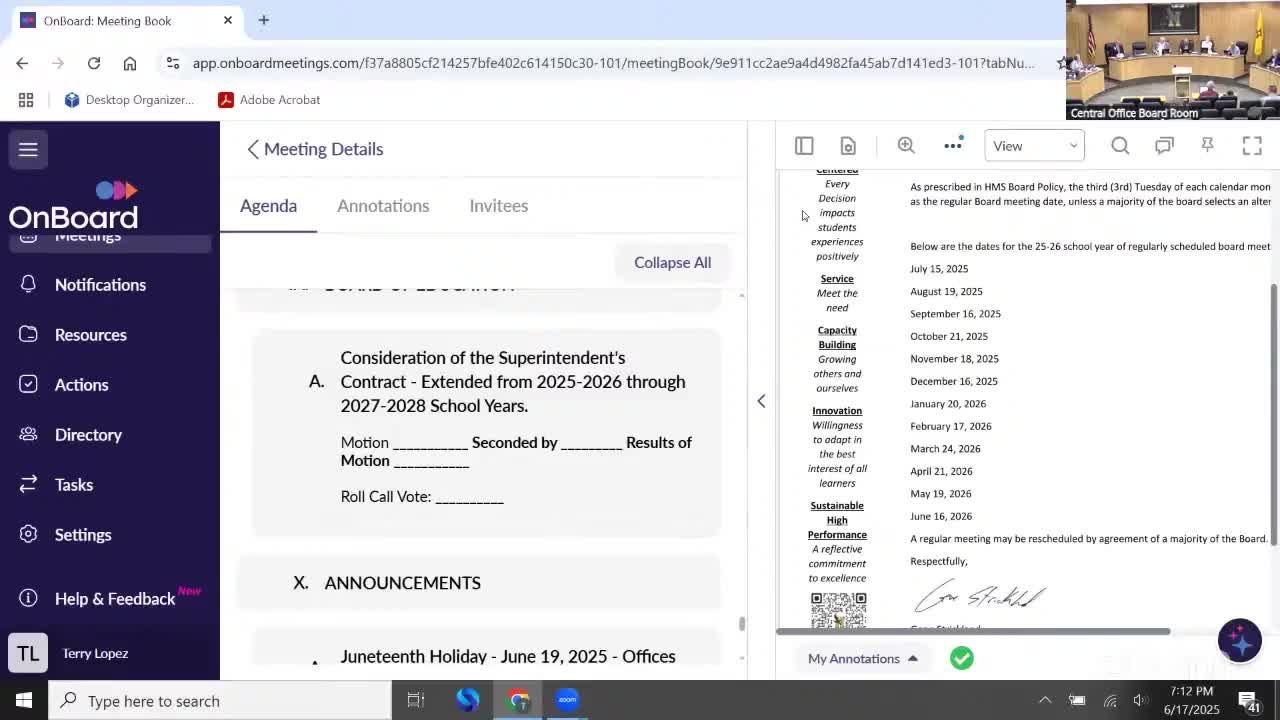Screen dimensions: 1280x720
Task: Toggle the document sidebar panel icon
Action: 804,146
